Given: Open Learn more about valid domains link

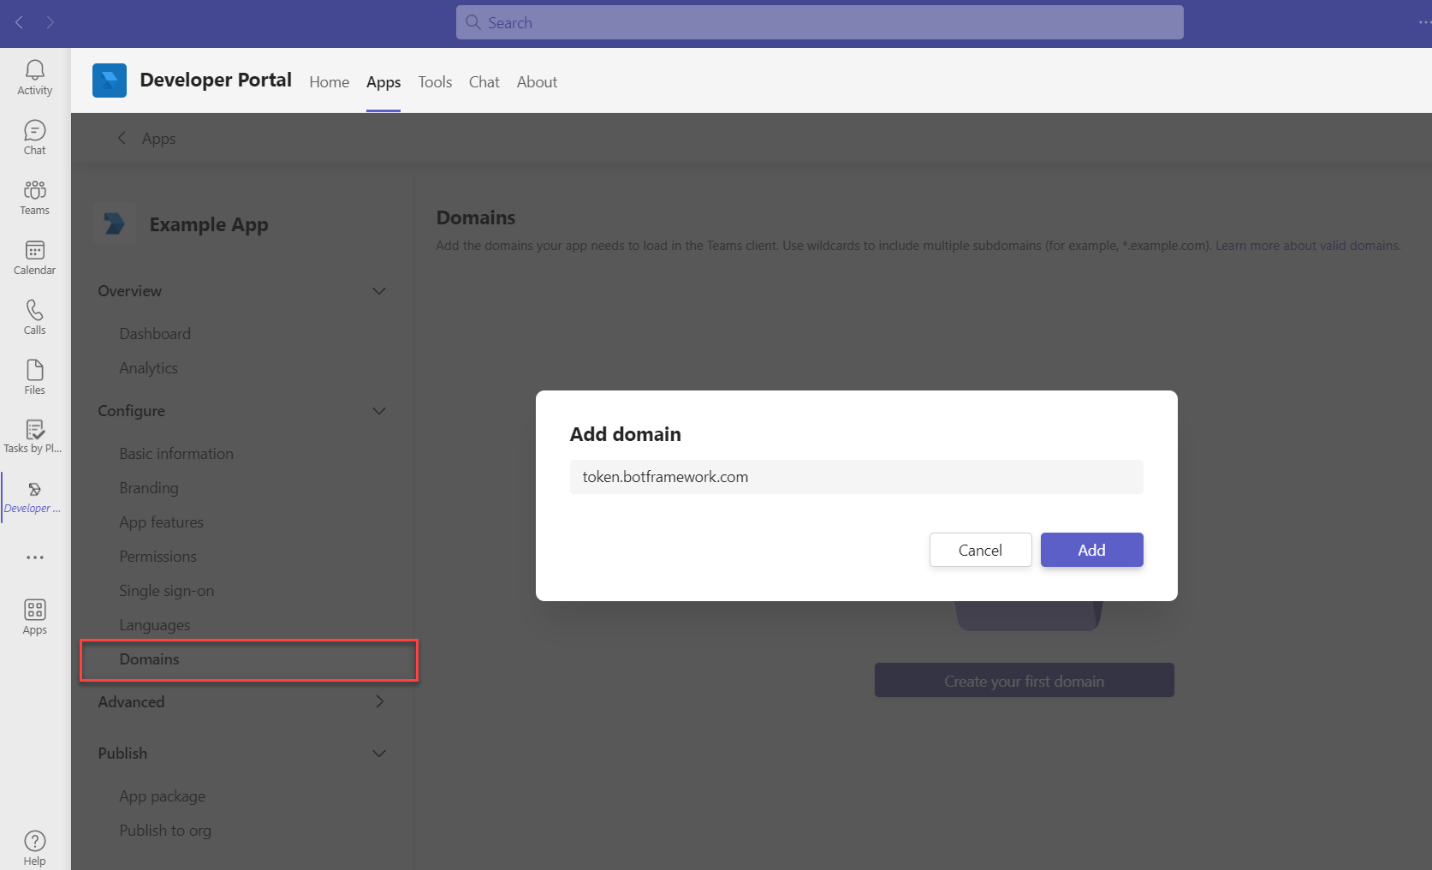Looking at the screenshot, I should [x=1308, y=245].
